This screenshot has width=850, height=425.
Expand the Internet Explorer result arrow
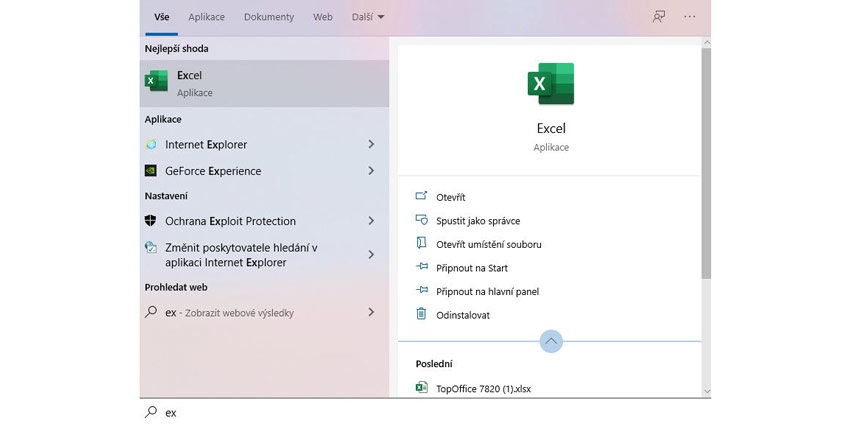(371, 144)
